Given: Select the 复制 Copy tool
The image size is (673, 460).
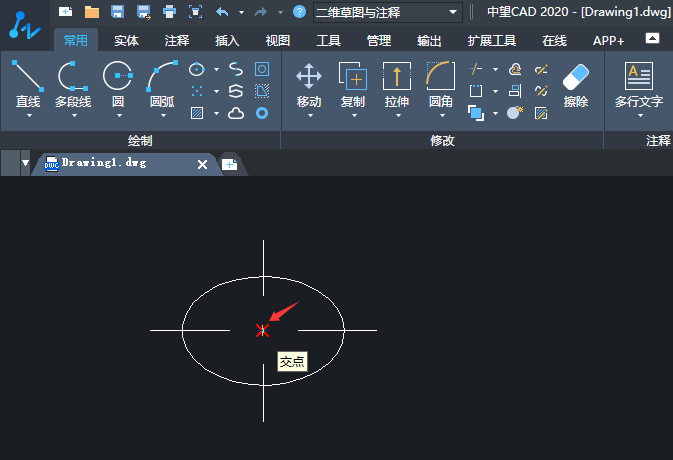Looking at the screenshot, I should [353, 84].
